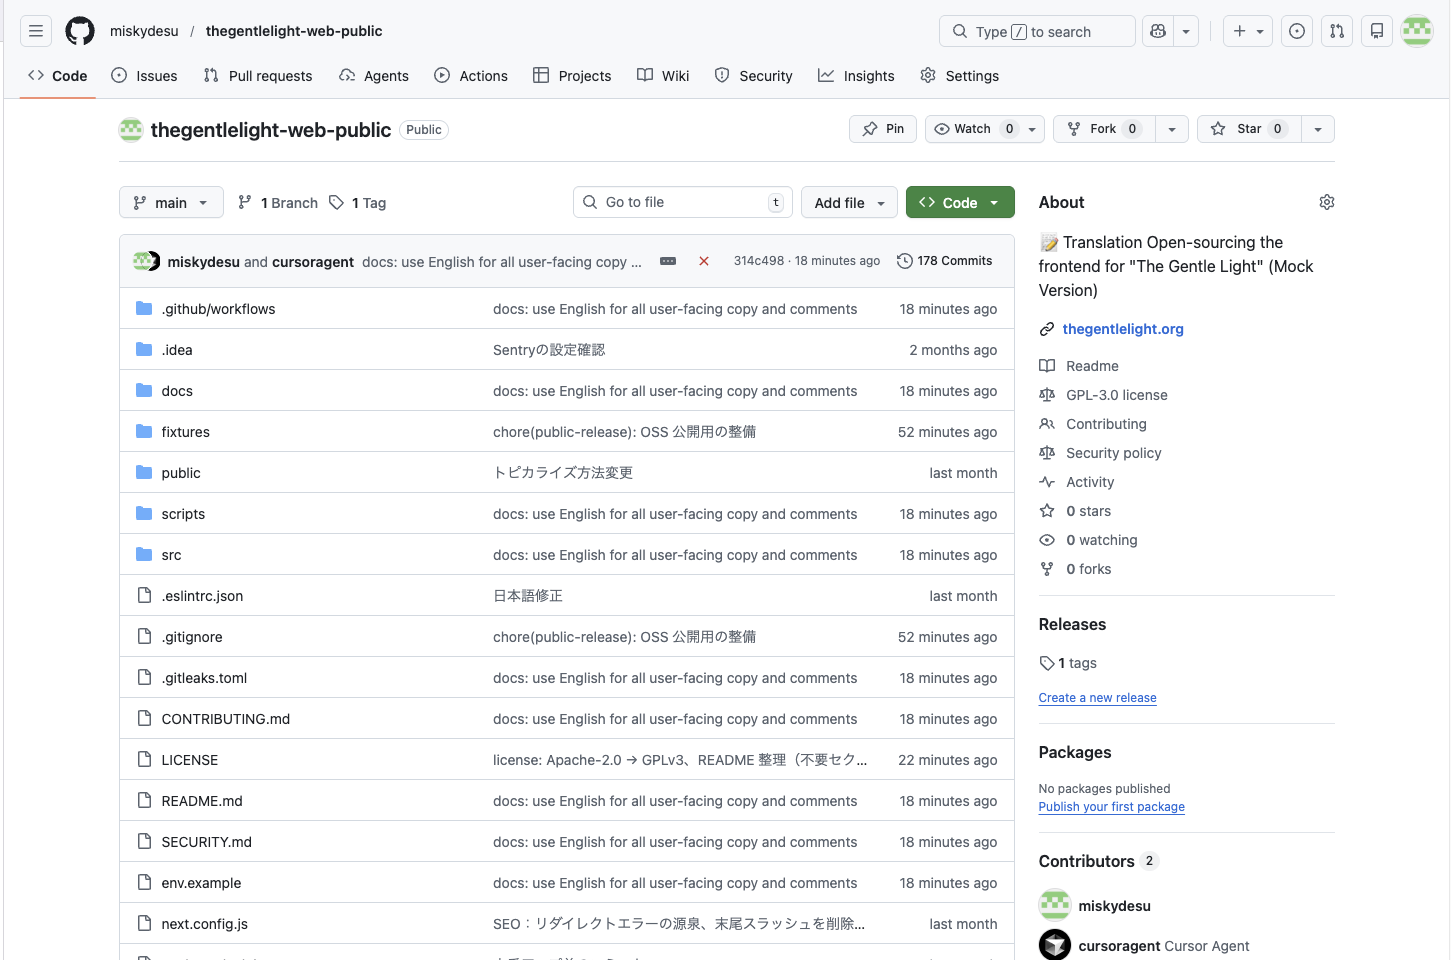The height and width of the screenshot is (960, 1451).
Task: Switch to the Code tab
Action: pos(58,76)
